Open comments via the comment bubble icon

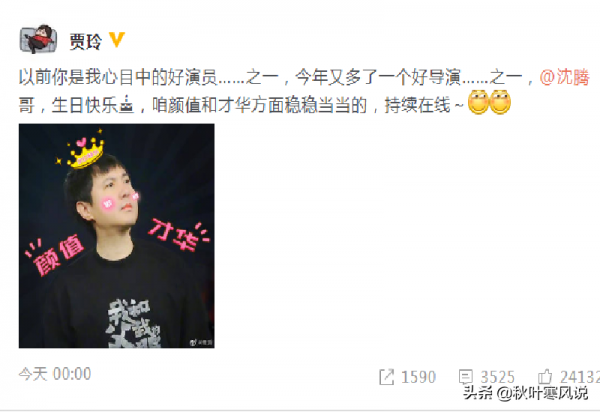[x=465, y=377]
